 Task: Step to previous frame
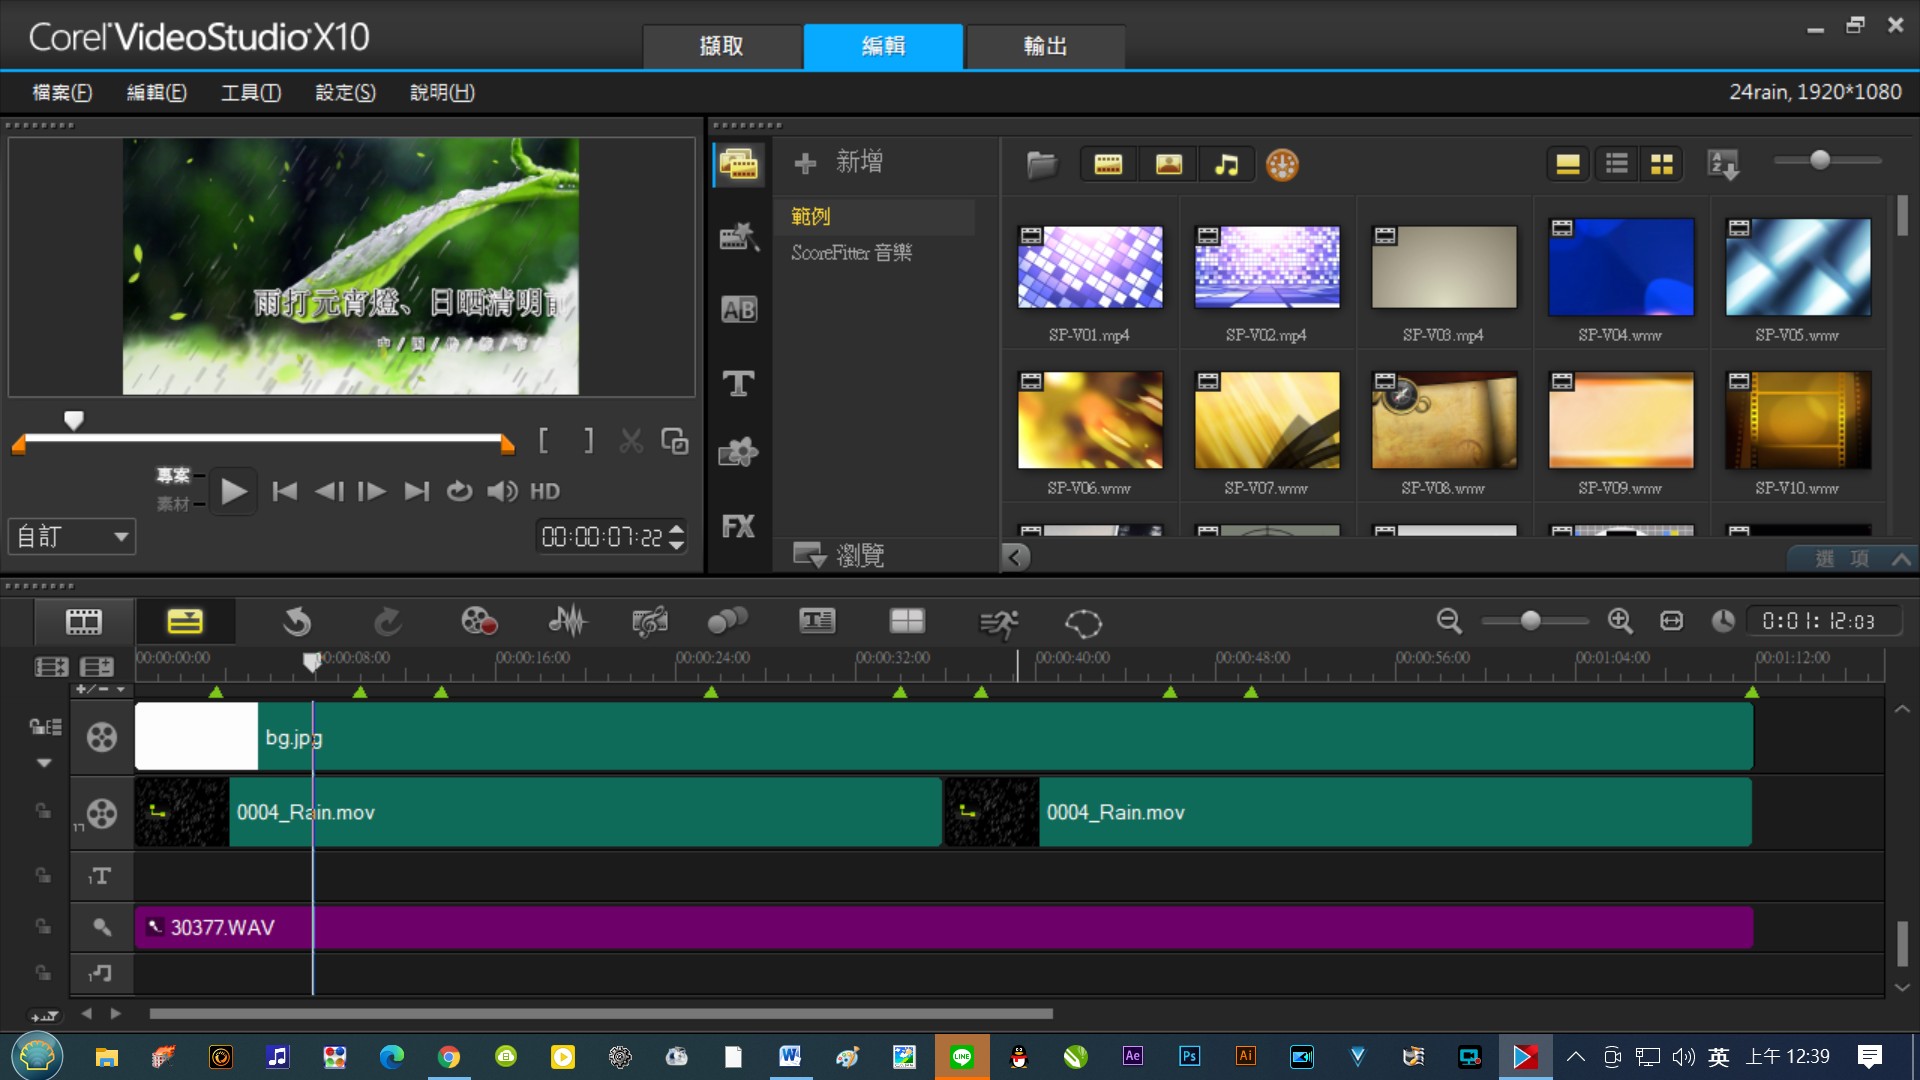(x=329, y=491)
